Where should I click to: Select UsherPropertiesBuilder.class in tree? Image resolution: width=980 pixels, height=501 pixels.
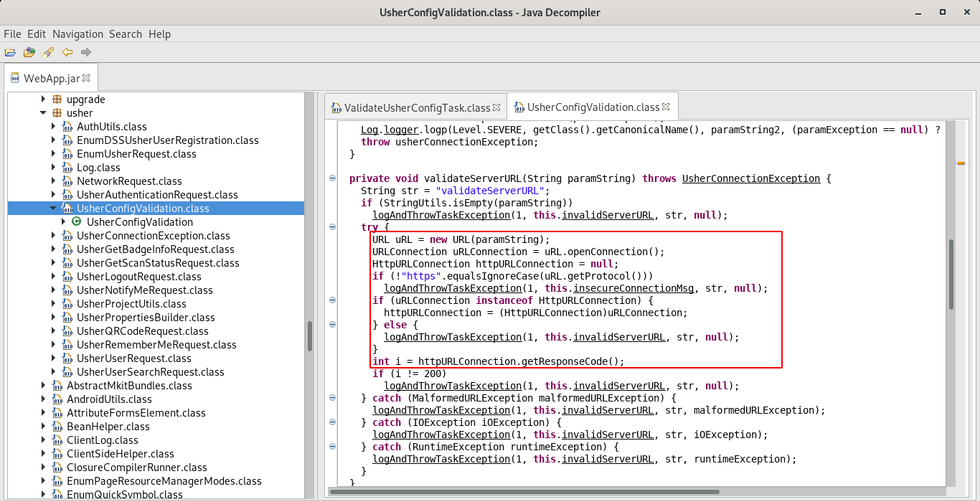146,317
